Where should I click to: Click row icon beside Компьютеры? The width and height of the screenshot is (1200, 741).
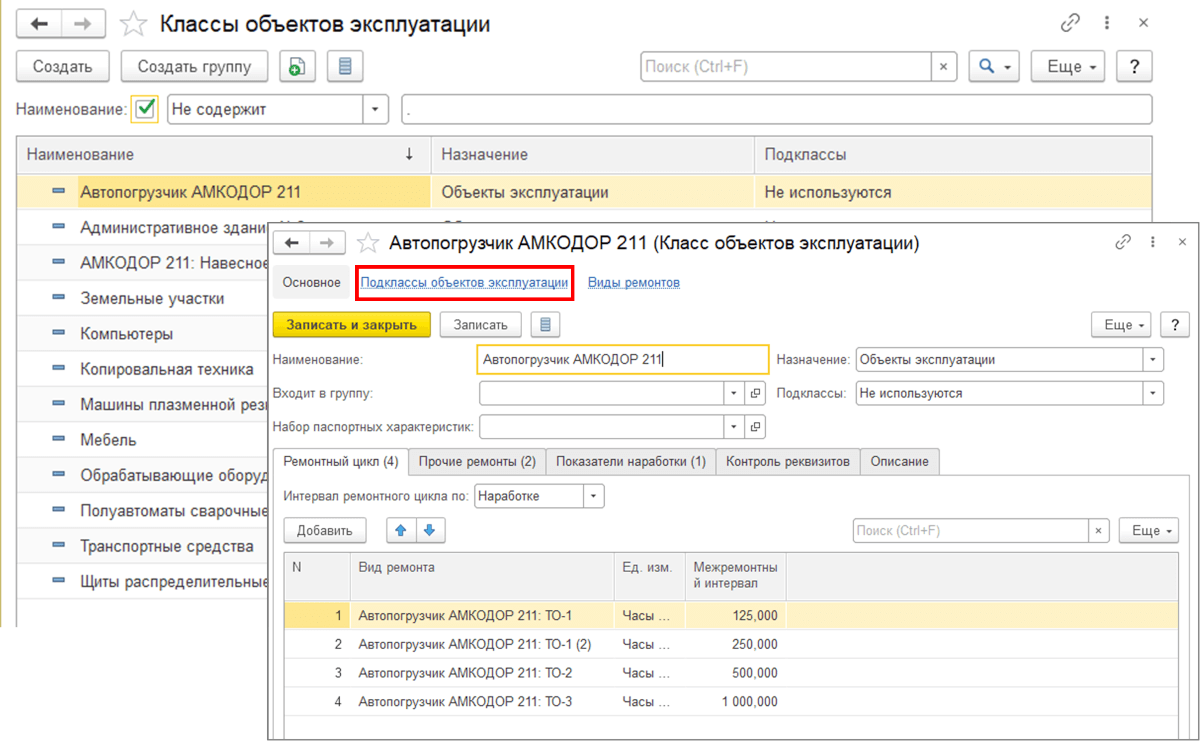tap(58, 334)
